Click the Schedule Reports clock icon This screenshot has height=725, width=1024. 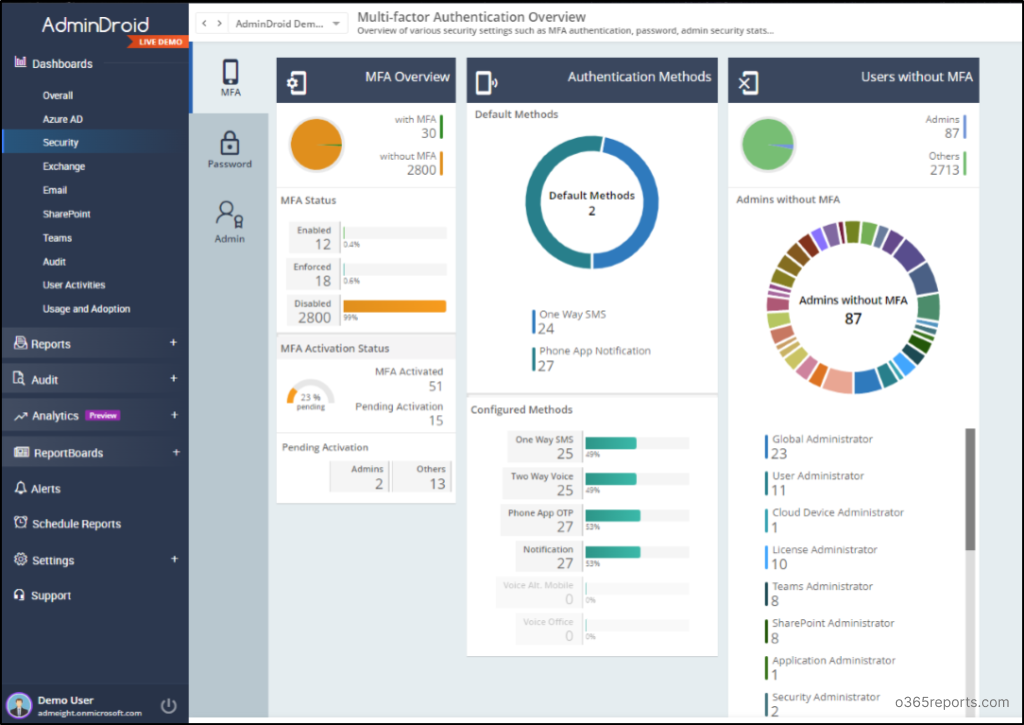tap(21, 523)
